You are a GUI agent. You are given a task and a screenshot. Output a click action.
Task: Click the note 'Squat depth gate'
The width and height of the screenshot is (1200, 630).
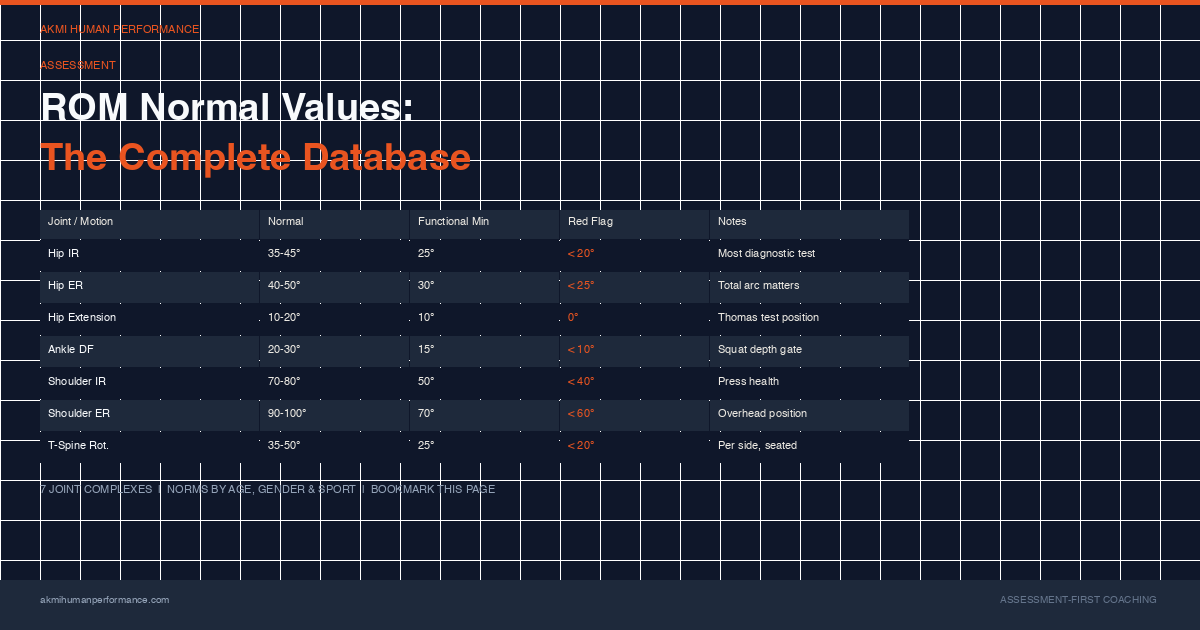(x=760, y=350)
